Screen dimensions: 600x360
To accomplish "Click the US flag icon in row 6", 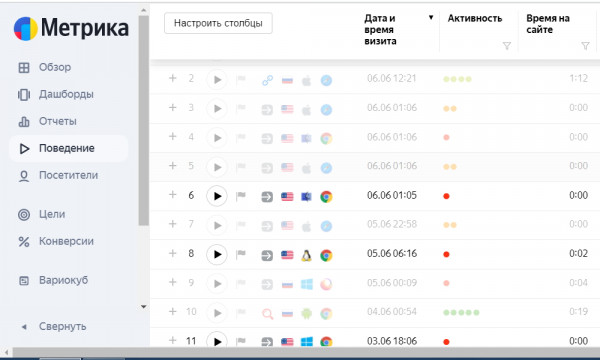I will (287, 197).
